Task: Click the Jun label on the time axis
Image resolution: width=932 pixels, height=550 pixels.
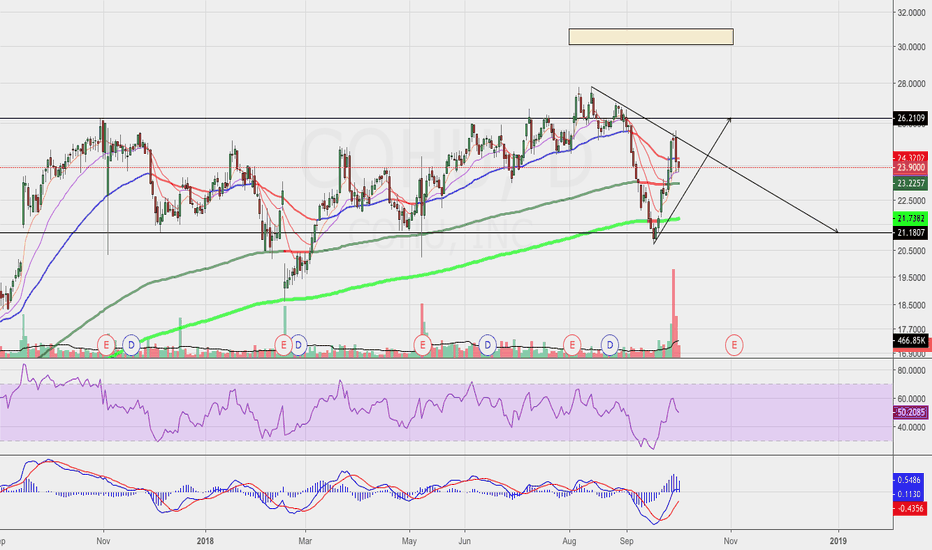Action: 464,541
